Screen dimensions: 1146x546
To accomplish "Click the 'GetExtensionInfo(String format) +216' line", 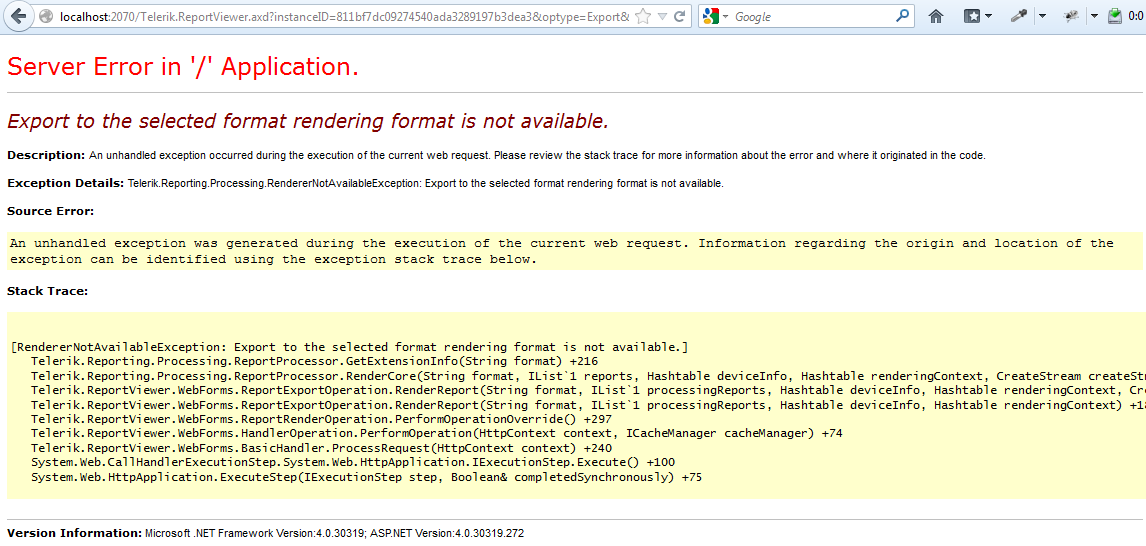I will pos(314,361).
